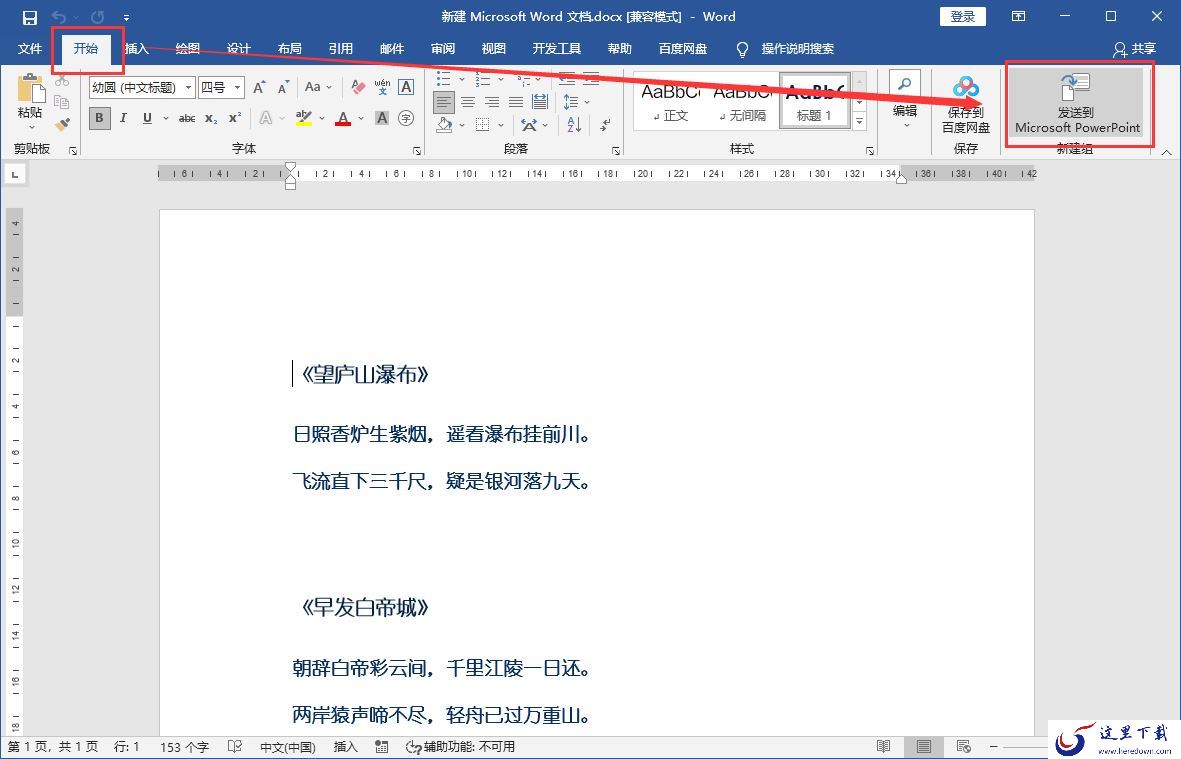This screenshot has height=759, width=1181.
Task: Open the 插入 ribbon tab
Action: pos(136,49)
